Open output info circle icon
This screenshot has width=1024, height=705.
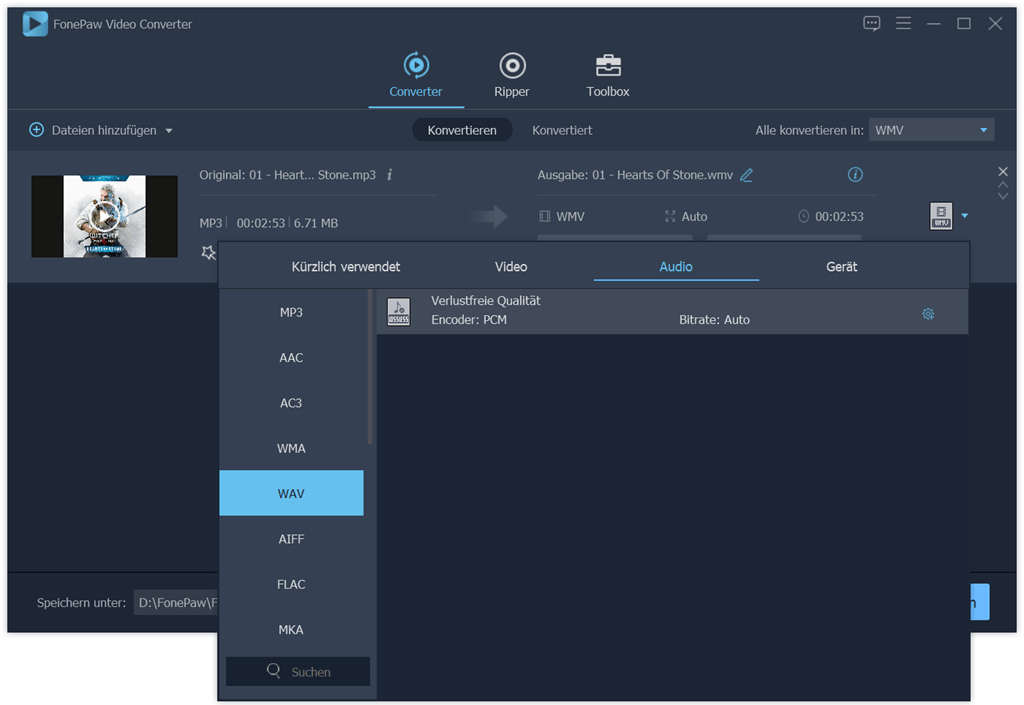coord(855,174)
